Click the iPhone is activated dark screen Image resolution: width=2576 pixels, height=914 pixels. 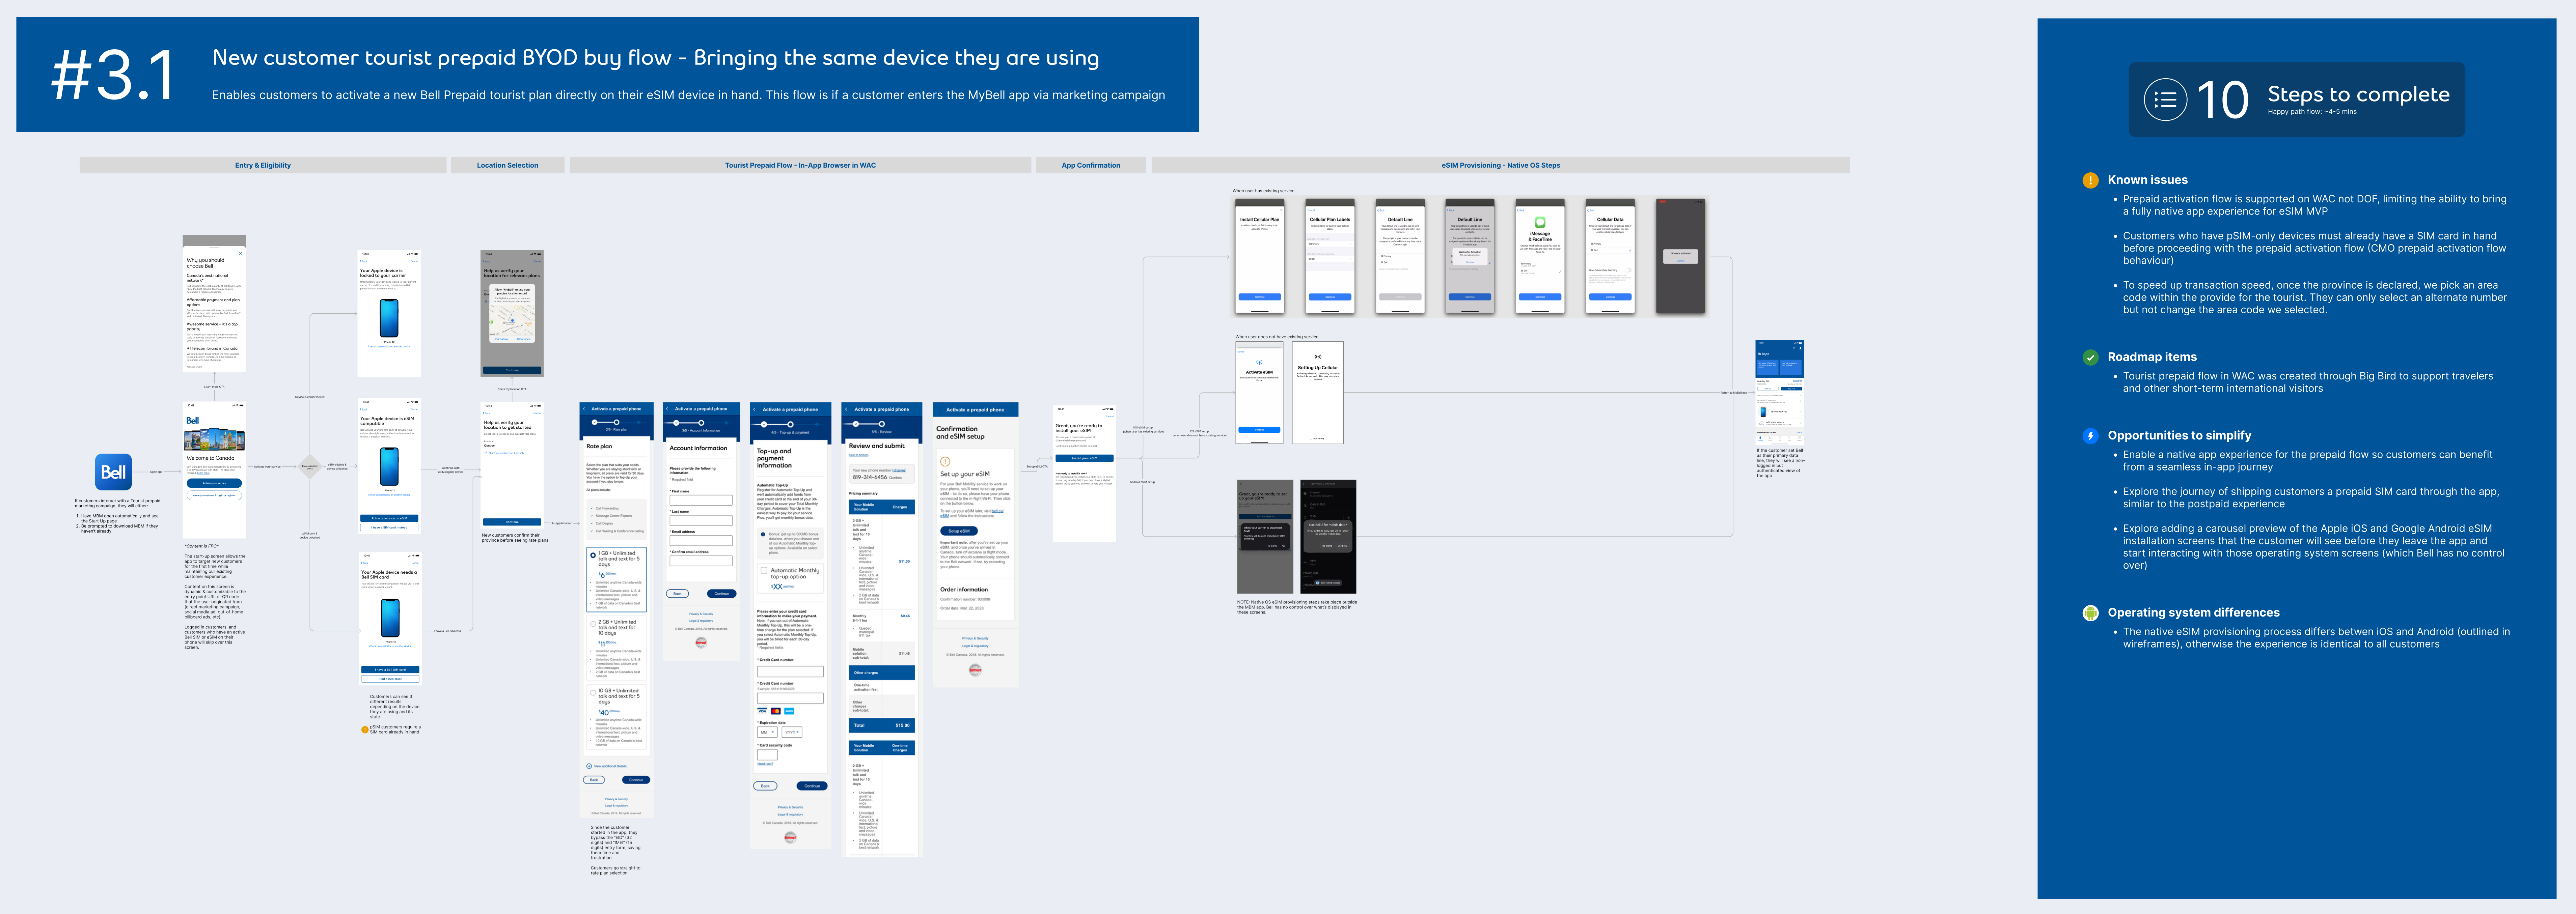pyautogui.click(x=1681, y=256)
